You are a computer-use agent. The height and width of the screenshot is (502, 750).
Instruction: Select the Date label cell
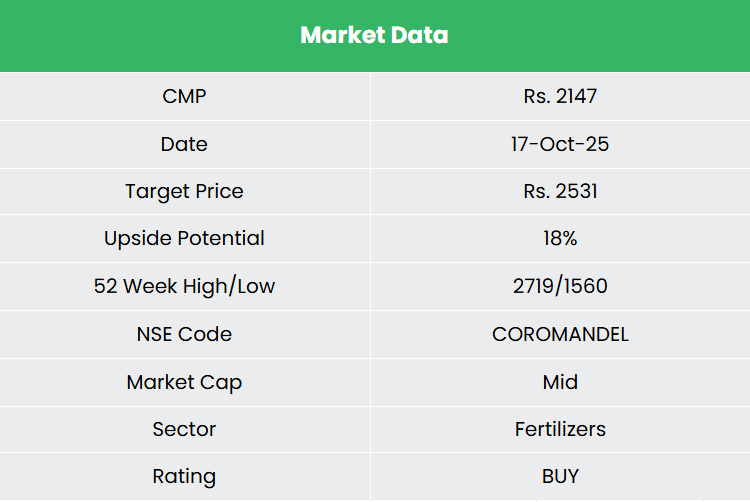184,144
